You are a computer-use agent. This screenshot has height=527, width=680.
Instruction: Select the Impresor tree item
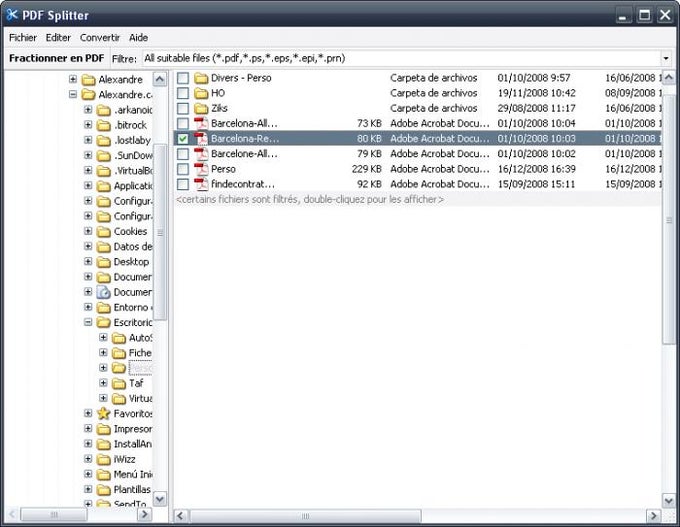pyautogui.click(x=133, y=429)
